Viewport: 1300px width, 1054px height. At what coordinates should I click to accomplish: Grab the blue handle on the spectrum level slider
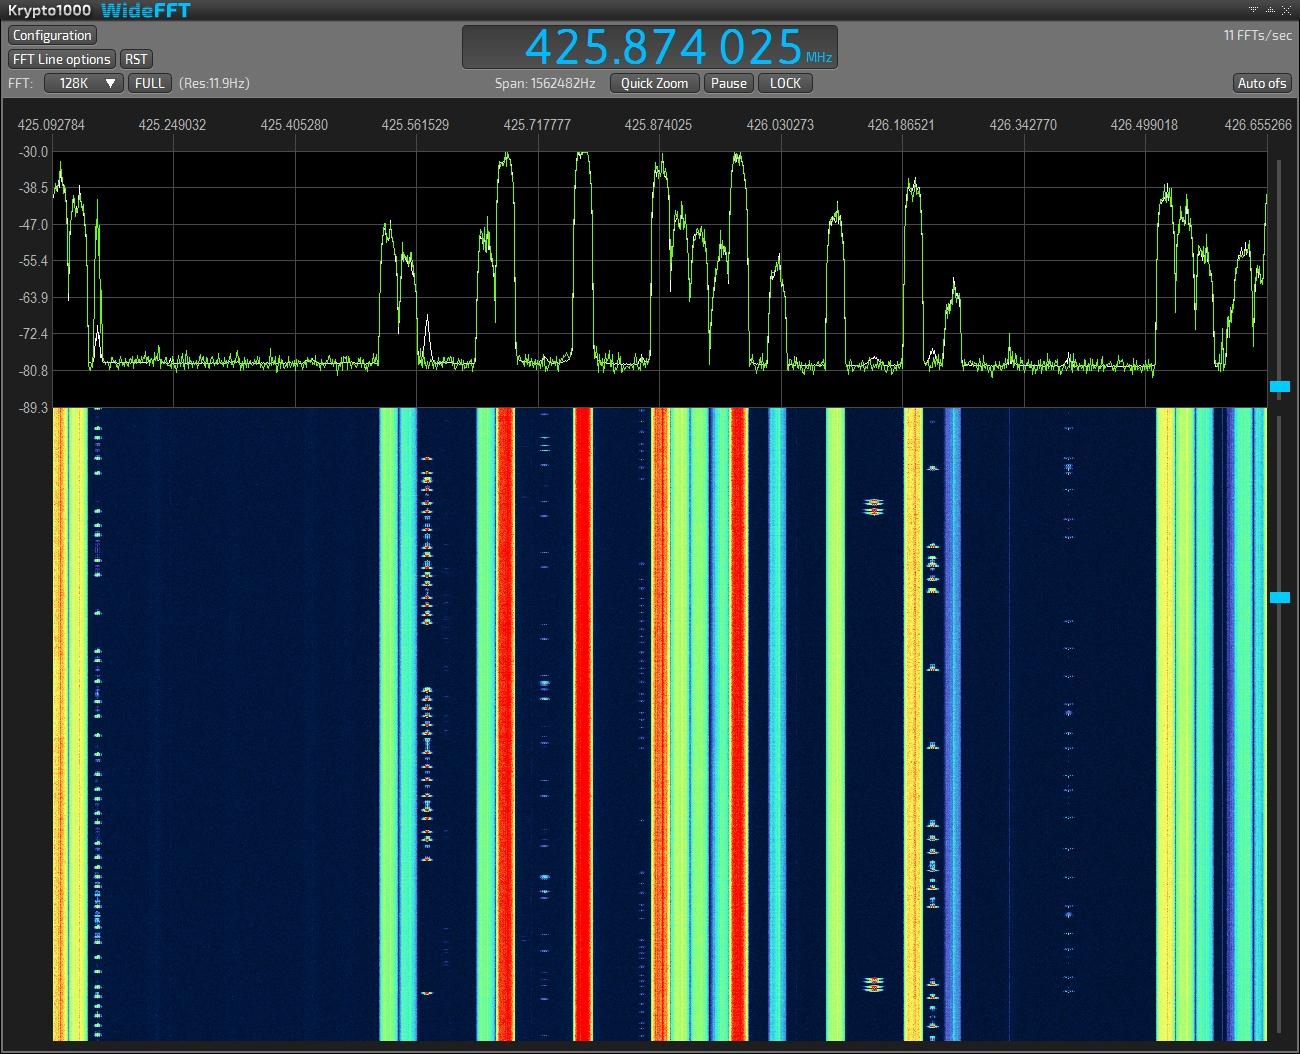click(1279, 386)
